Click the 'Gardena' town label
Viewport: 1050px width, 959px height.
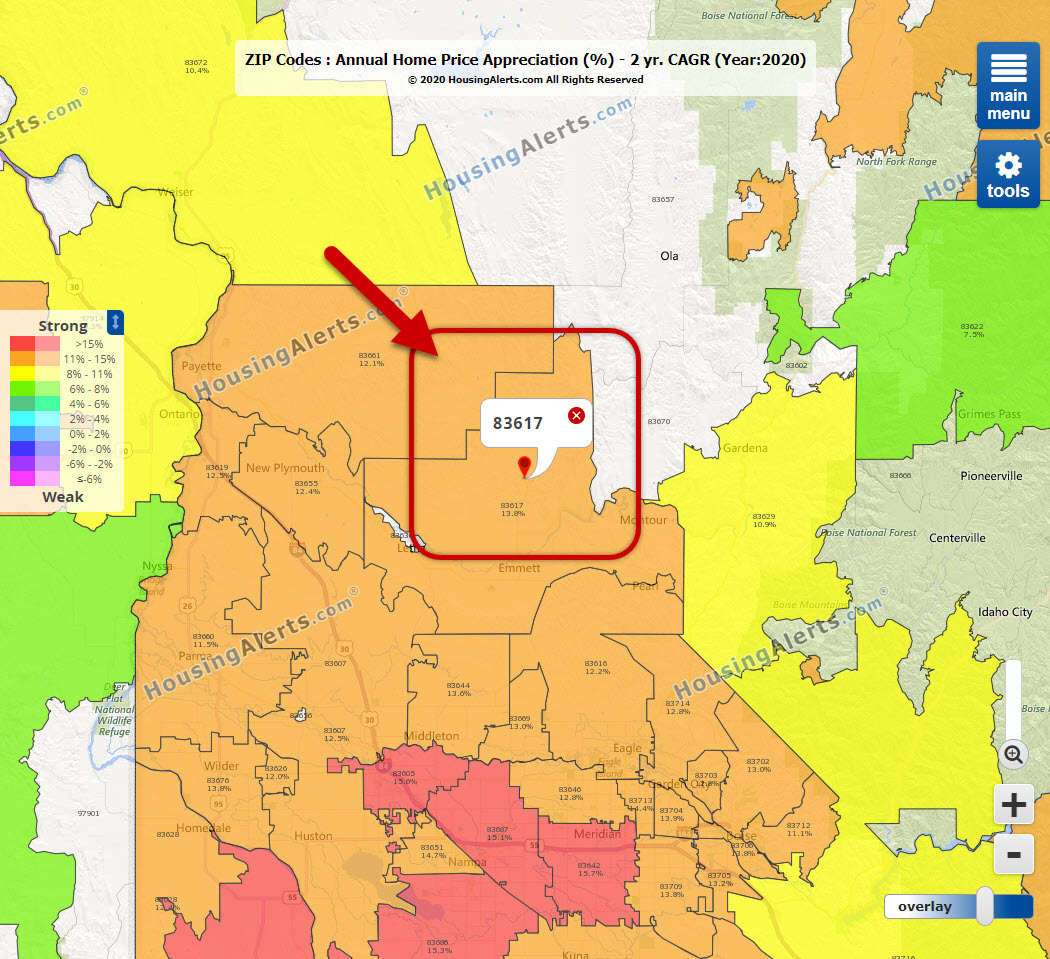745,448
